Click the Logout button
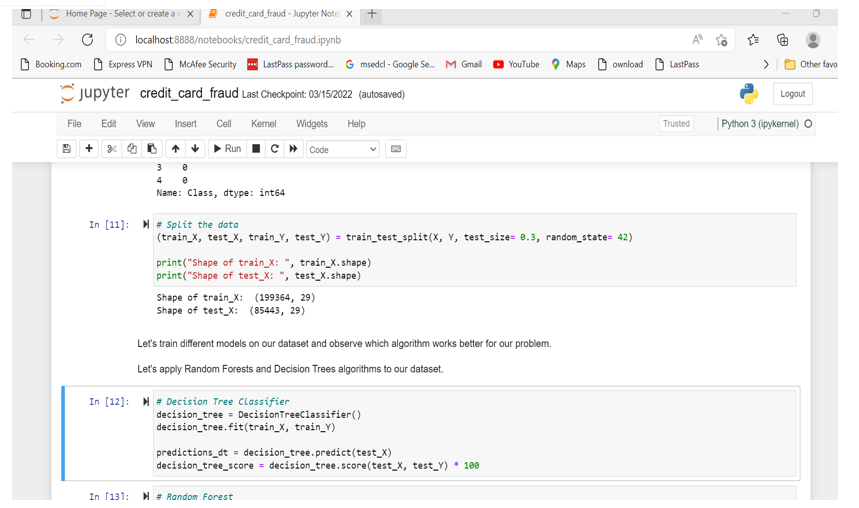 792,94
